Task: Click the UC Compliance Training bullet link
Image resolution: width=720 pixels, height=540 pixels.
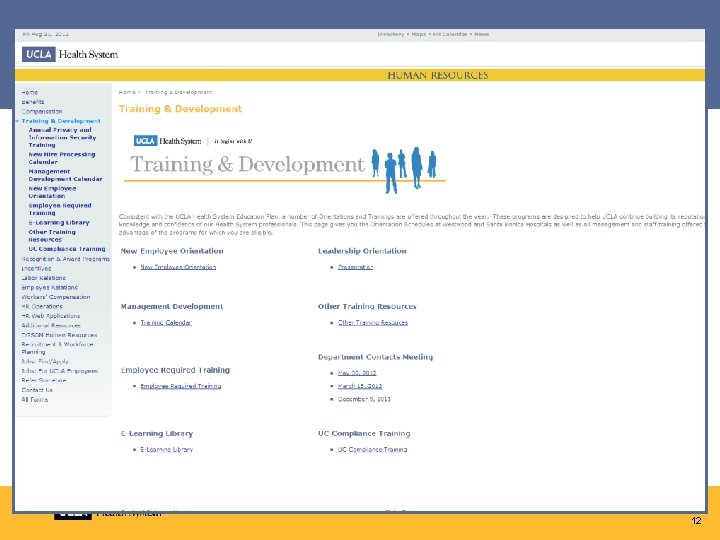Action: tap(372, 450)
